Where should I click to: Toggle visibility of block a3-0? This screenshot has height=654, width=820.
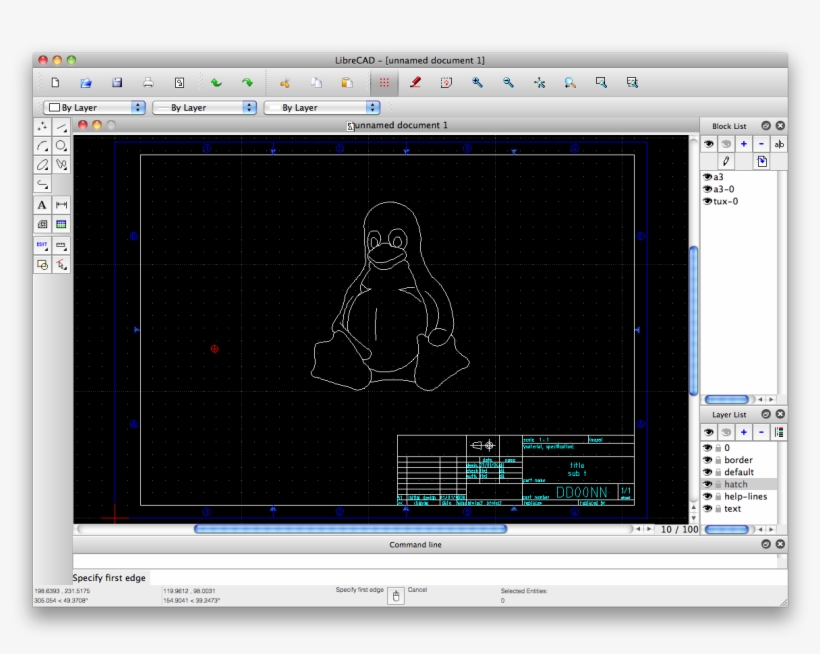point(707,189)
